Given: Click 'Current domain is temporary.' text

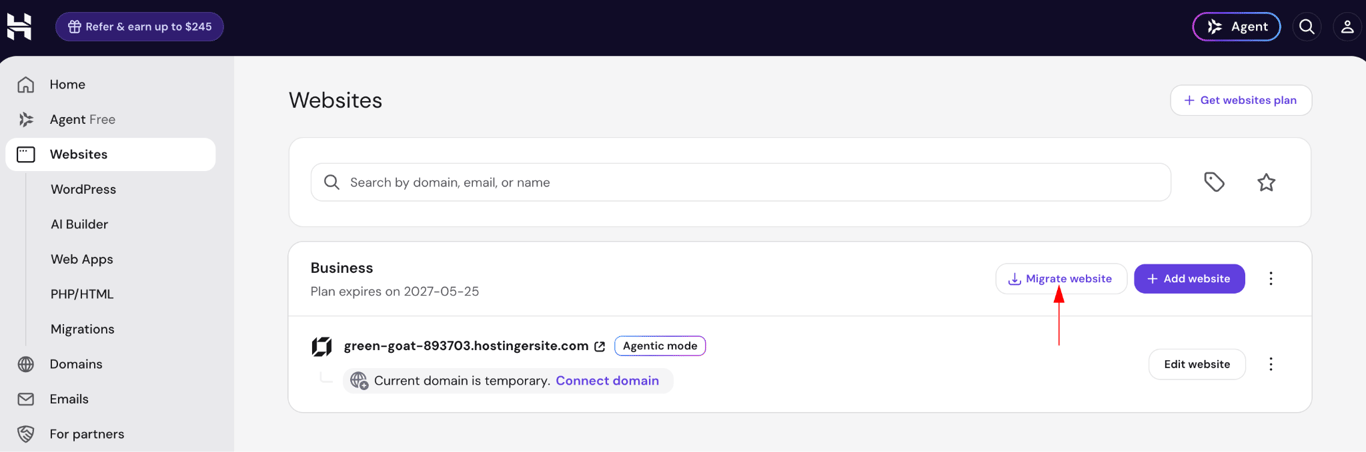Looking at the screenshot, I should [x=462, y=381].
